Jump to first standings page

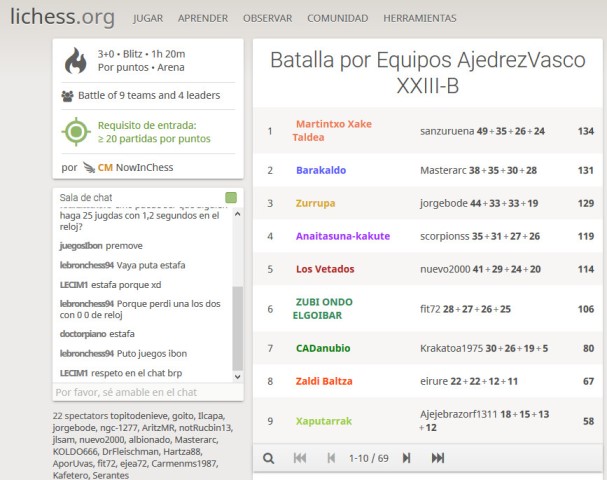[299, 458]
